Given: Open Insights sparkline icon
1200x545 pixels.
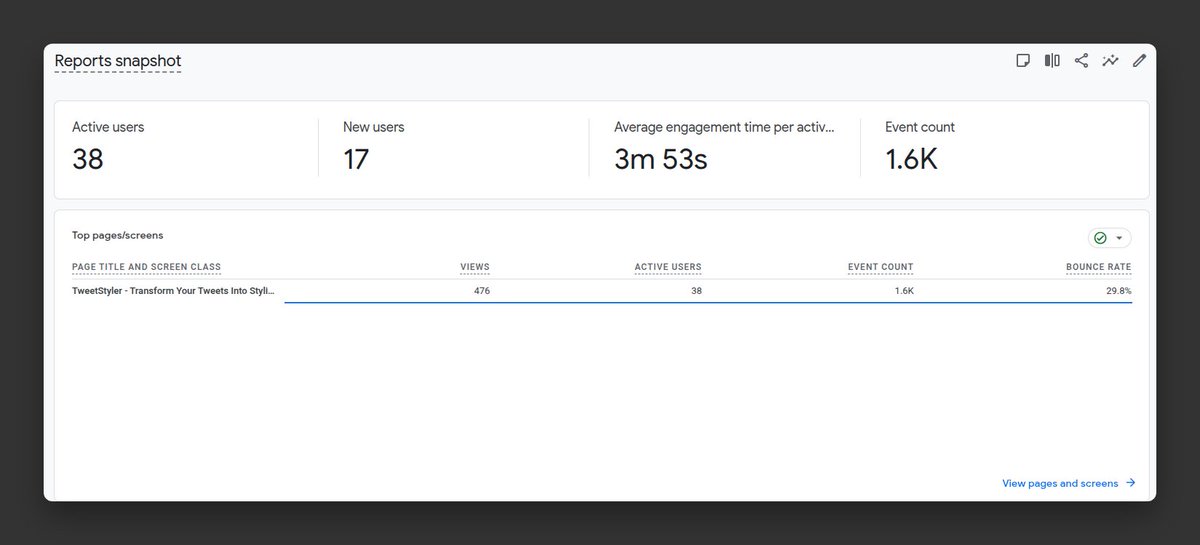Looking at the screenshot, I should (1110, 61).
